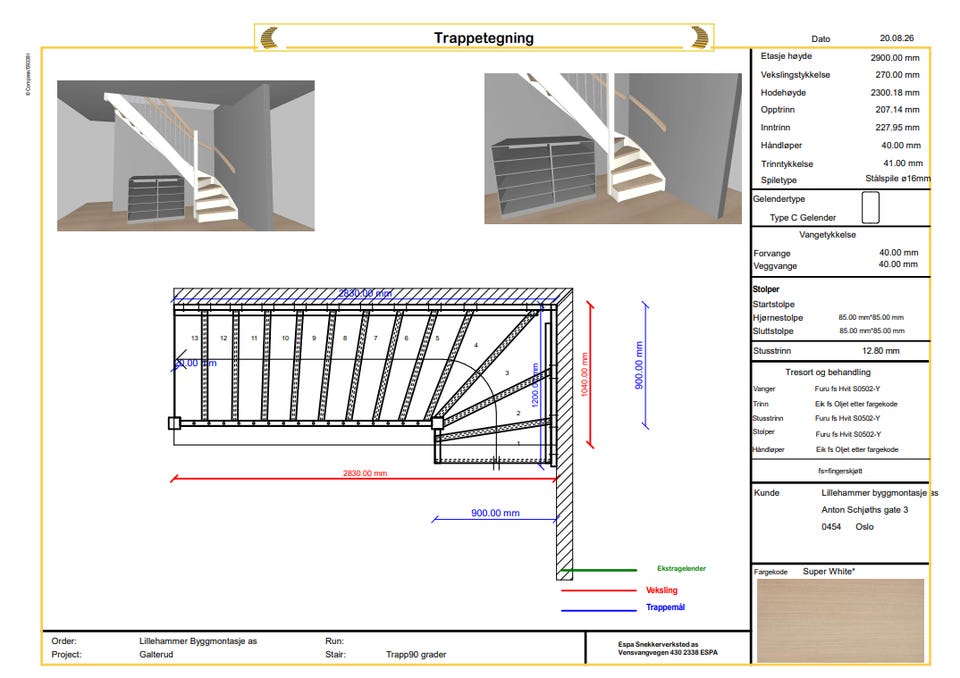Click the Opptrinn value 207.14 mm
This screenshot has height=678, width=960.
(x=897, y=110)
